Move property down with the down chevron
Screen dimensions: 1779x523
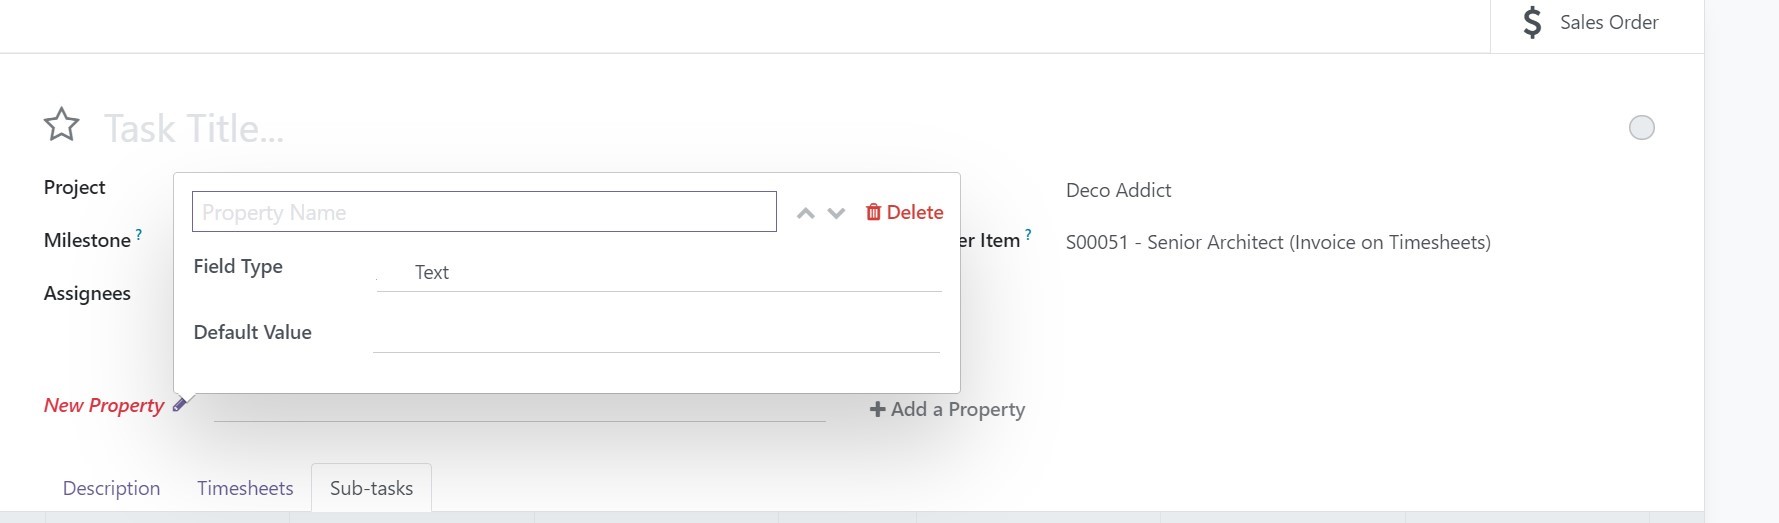[x=837, y=213]
